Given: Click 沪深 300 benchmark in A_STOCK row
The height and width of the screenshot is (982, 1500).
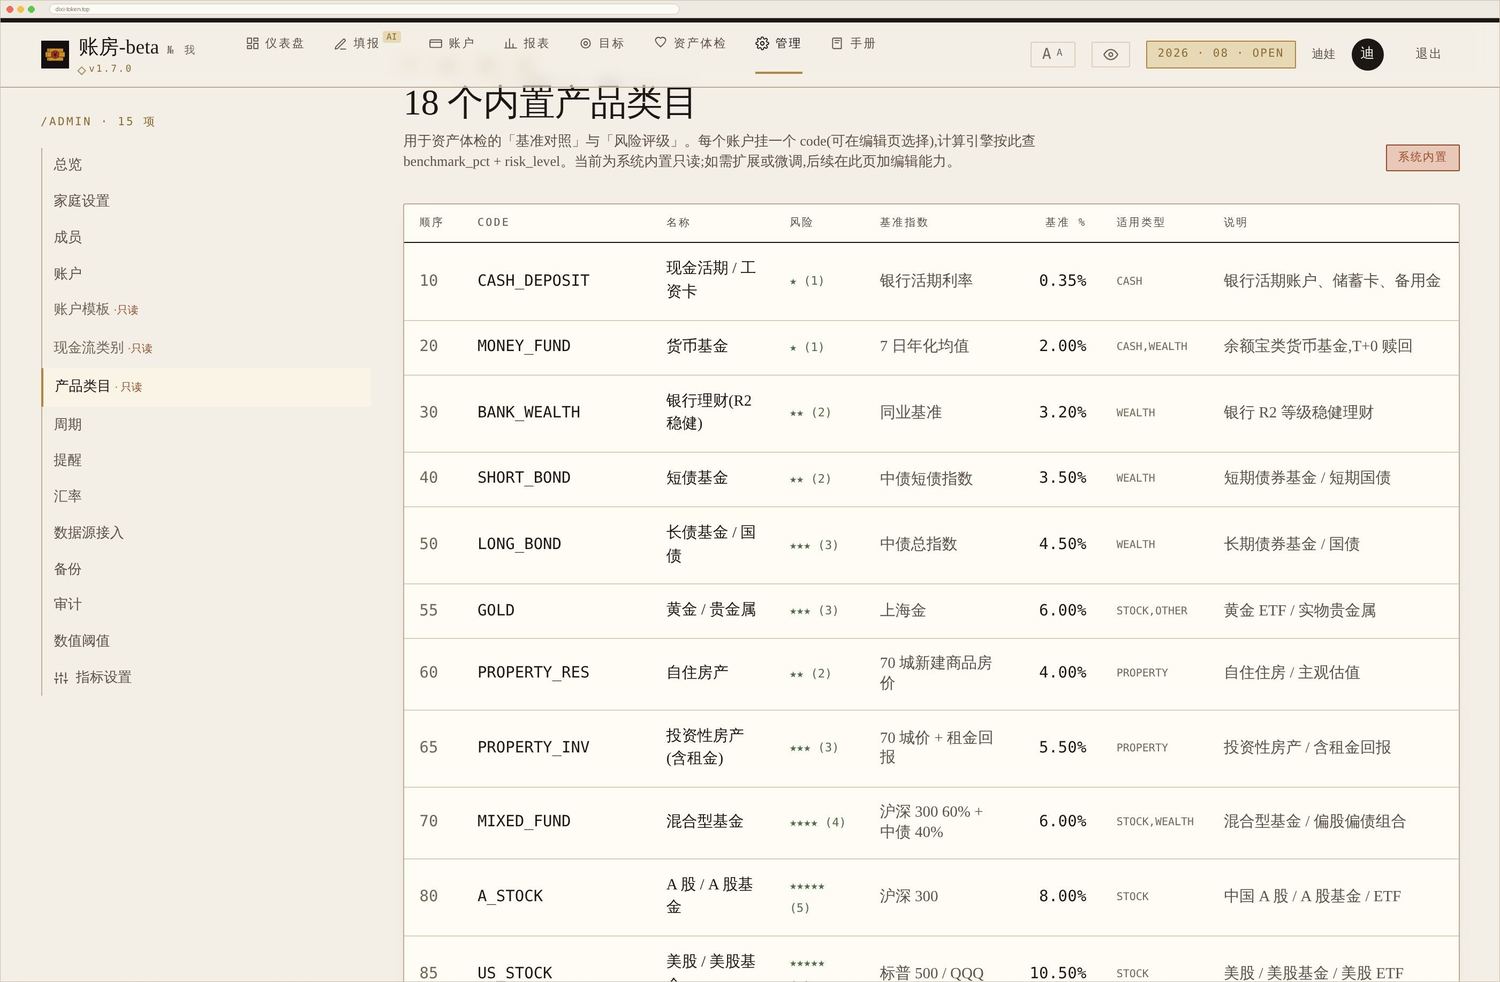Looking at the screenshot, I should (x=909, y=896).
